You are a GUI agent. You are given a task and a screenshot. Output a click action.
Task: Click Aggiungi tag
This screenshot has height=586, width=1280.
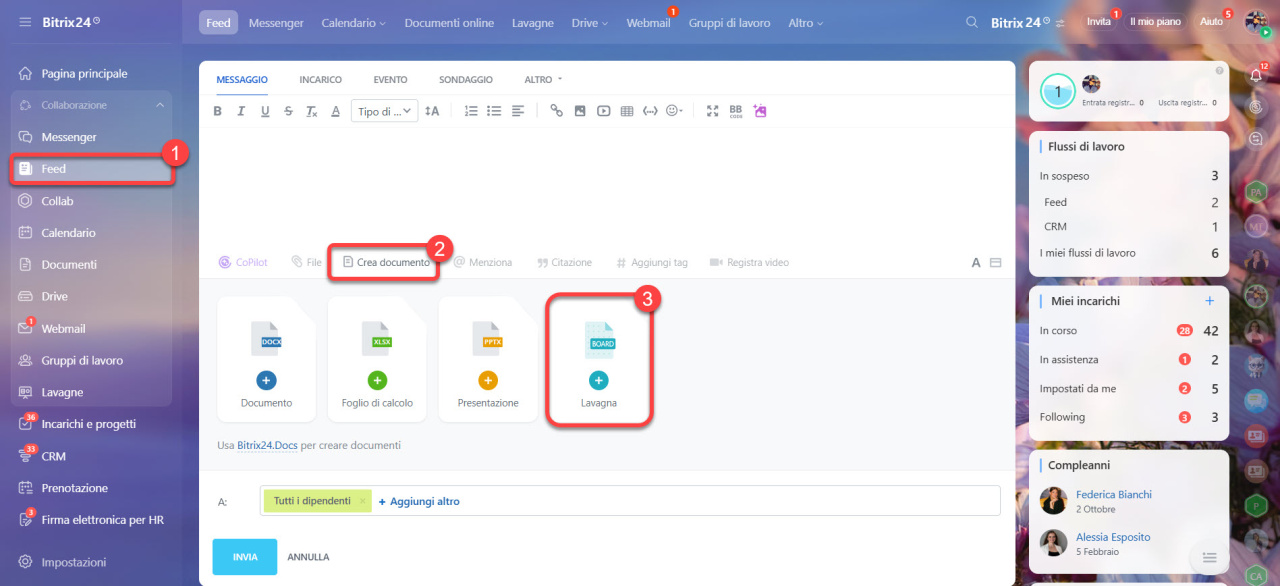[651, 262]
